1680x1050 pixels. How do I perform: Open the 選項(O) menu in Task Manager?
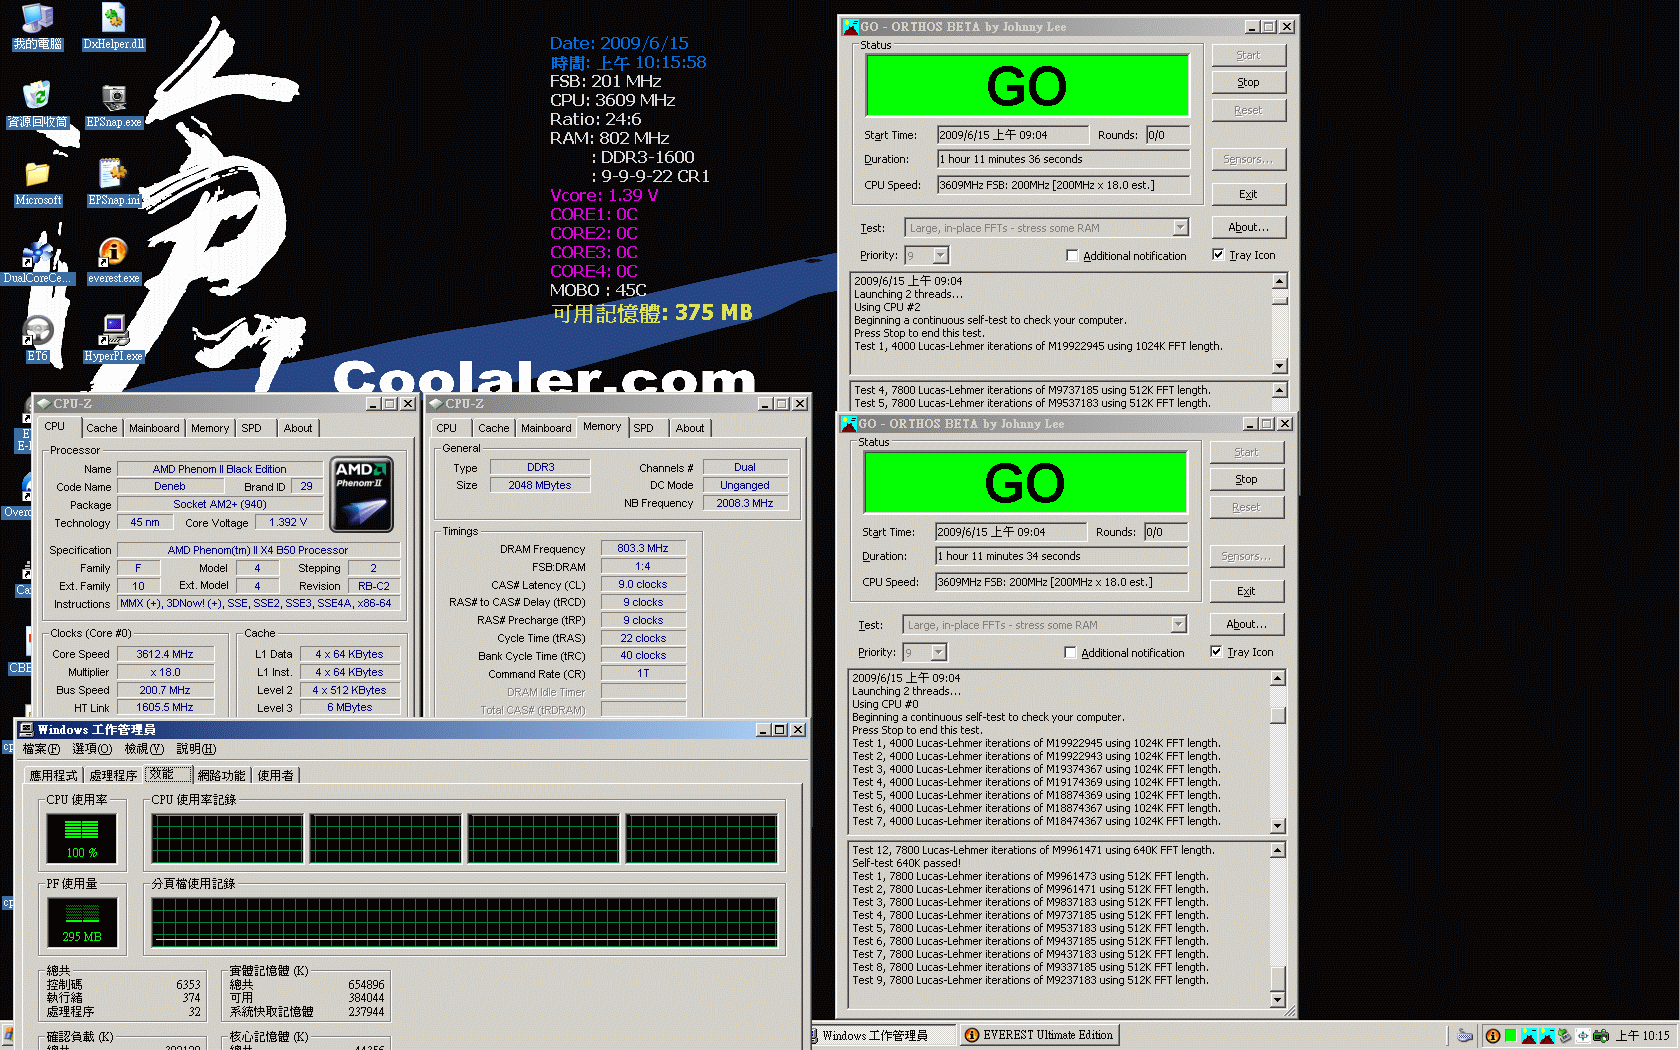coord(93,749)
